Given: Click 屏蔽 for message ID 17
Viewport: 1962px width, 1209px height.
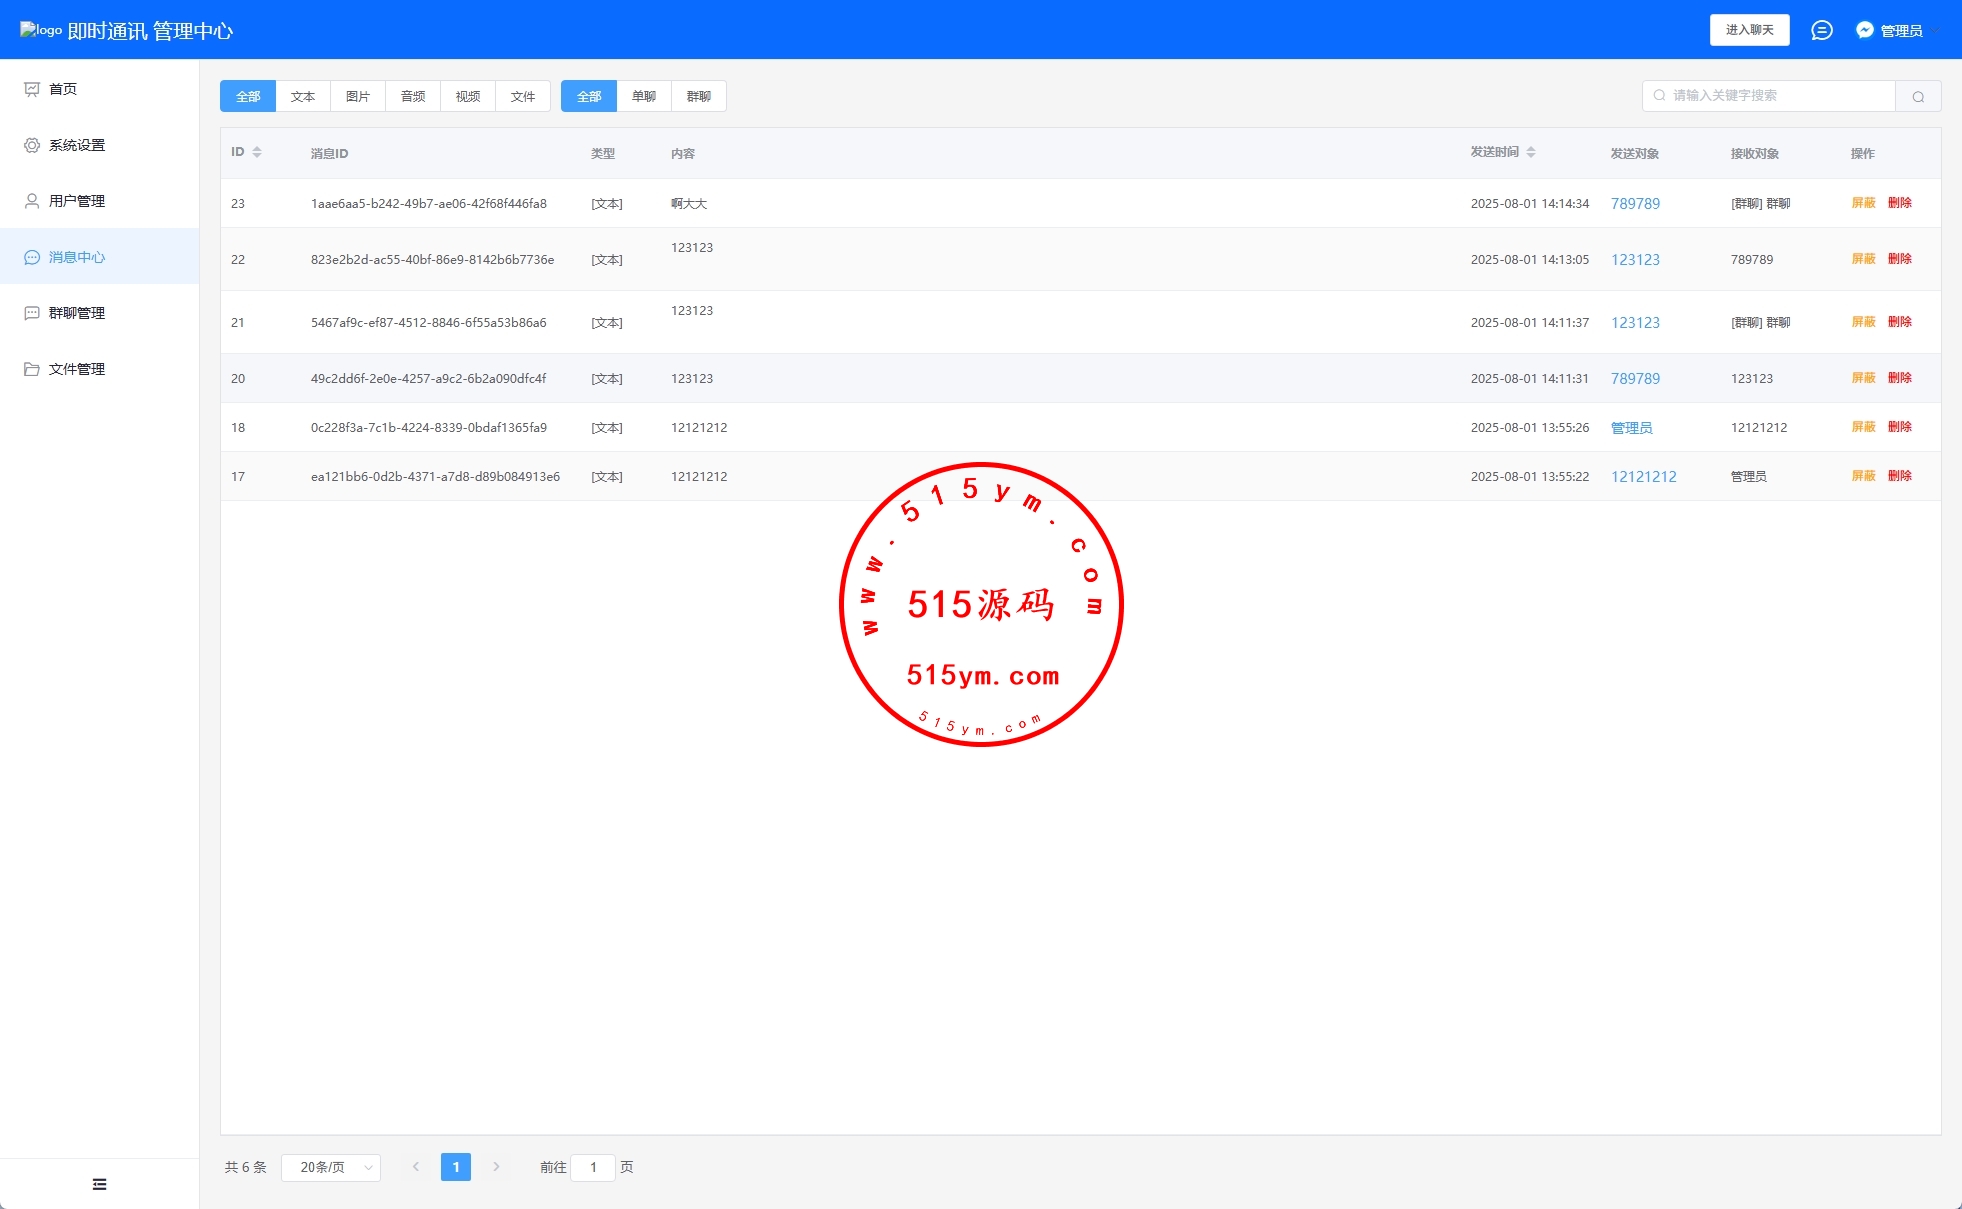Looking at the screenshot, I should click(x=1863, y=476).
